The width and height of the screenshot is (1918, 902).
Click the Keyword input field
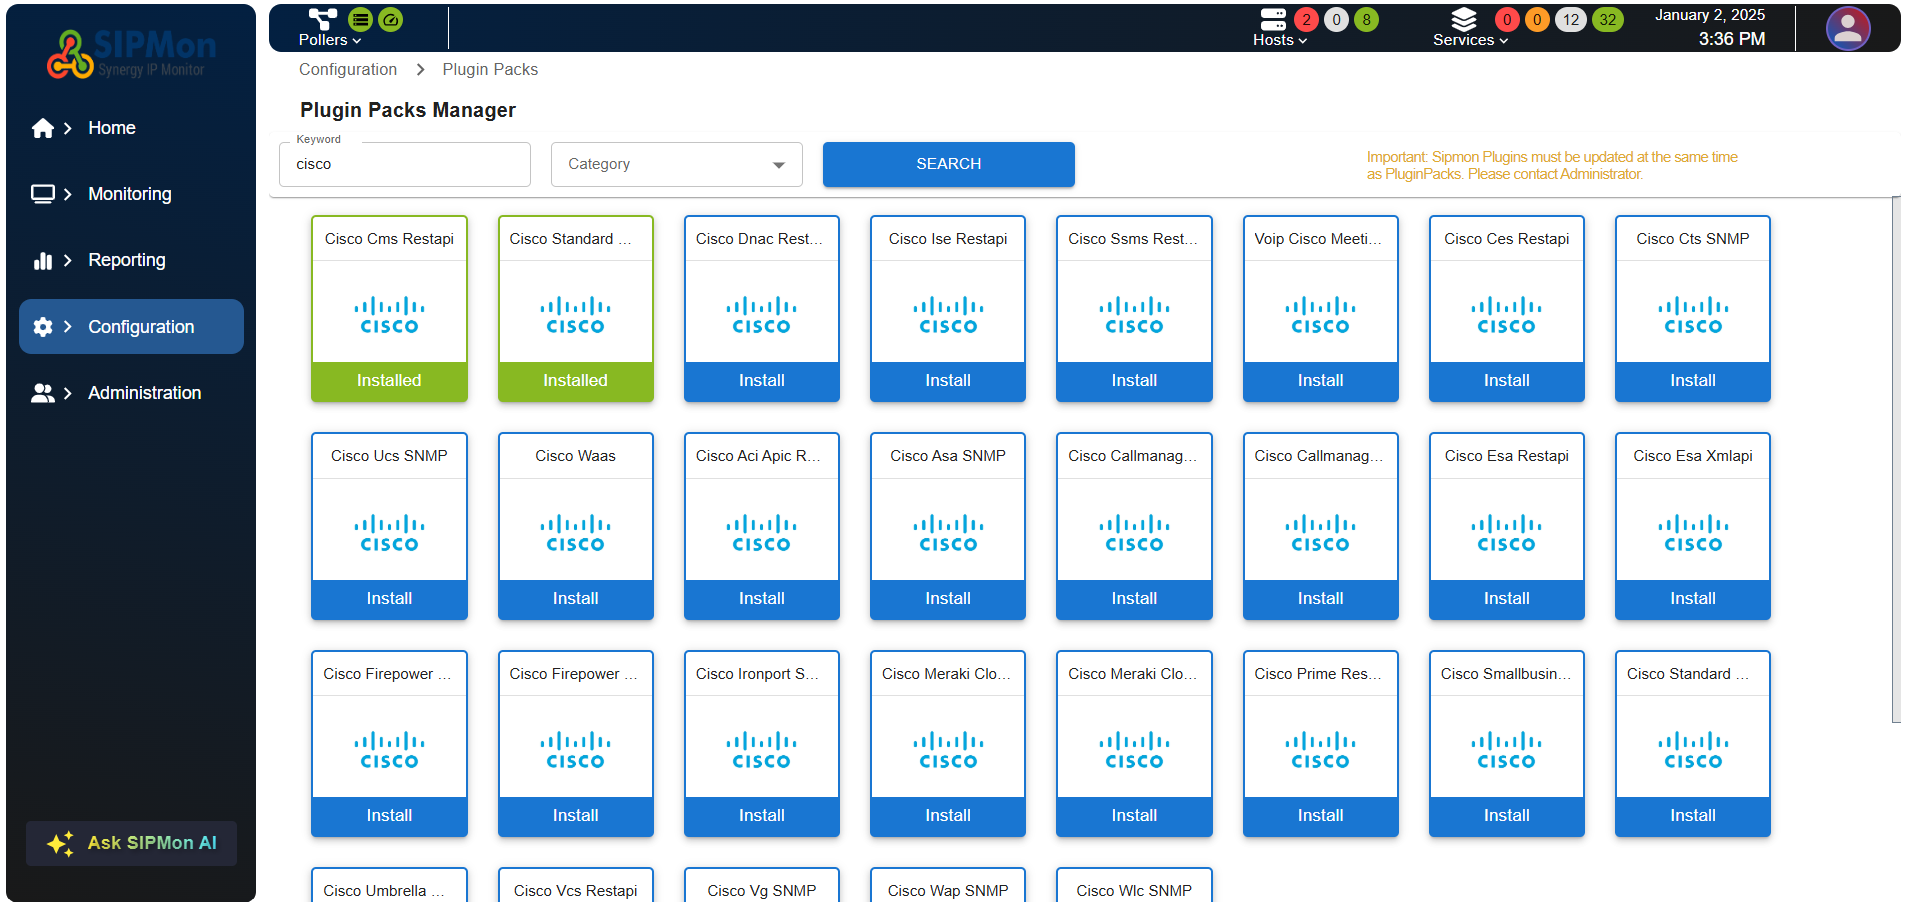405,165
